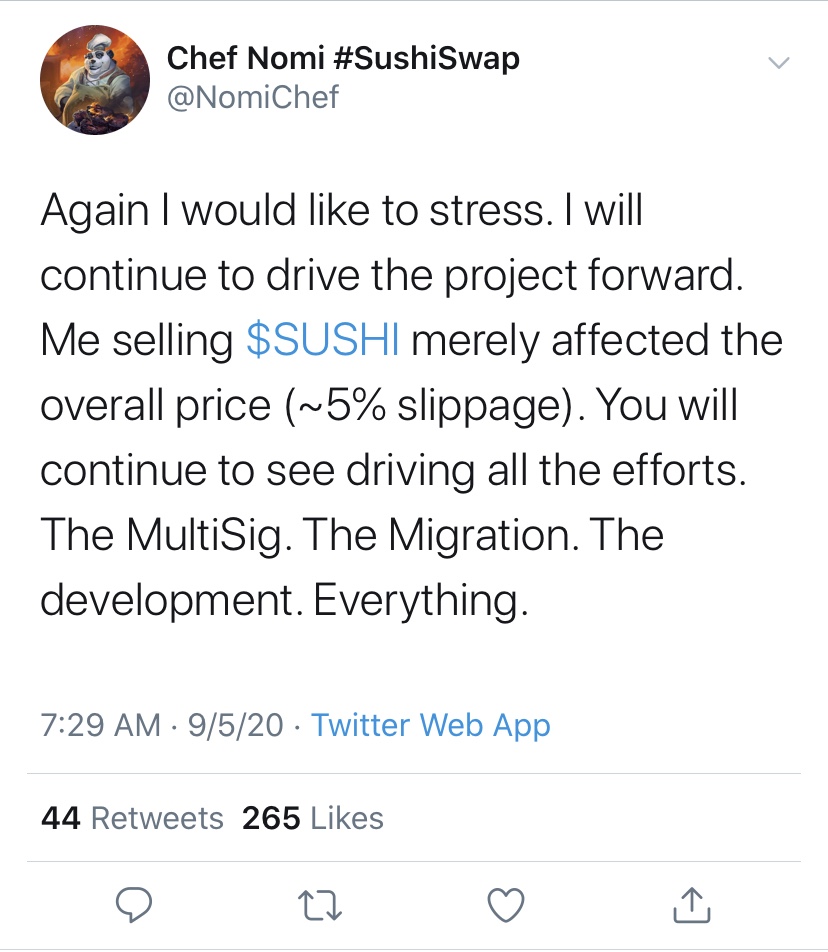The width and height of the screenshot is (828, 952).
Task: Open the $SUSHI cashtag link
Action: click(322, 341)
